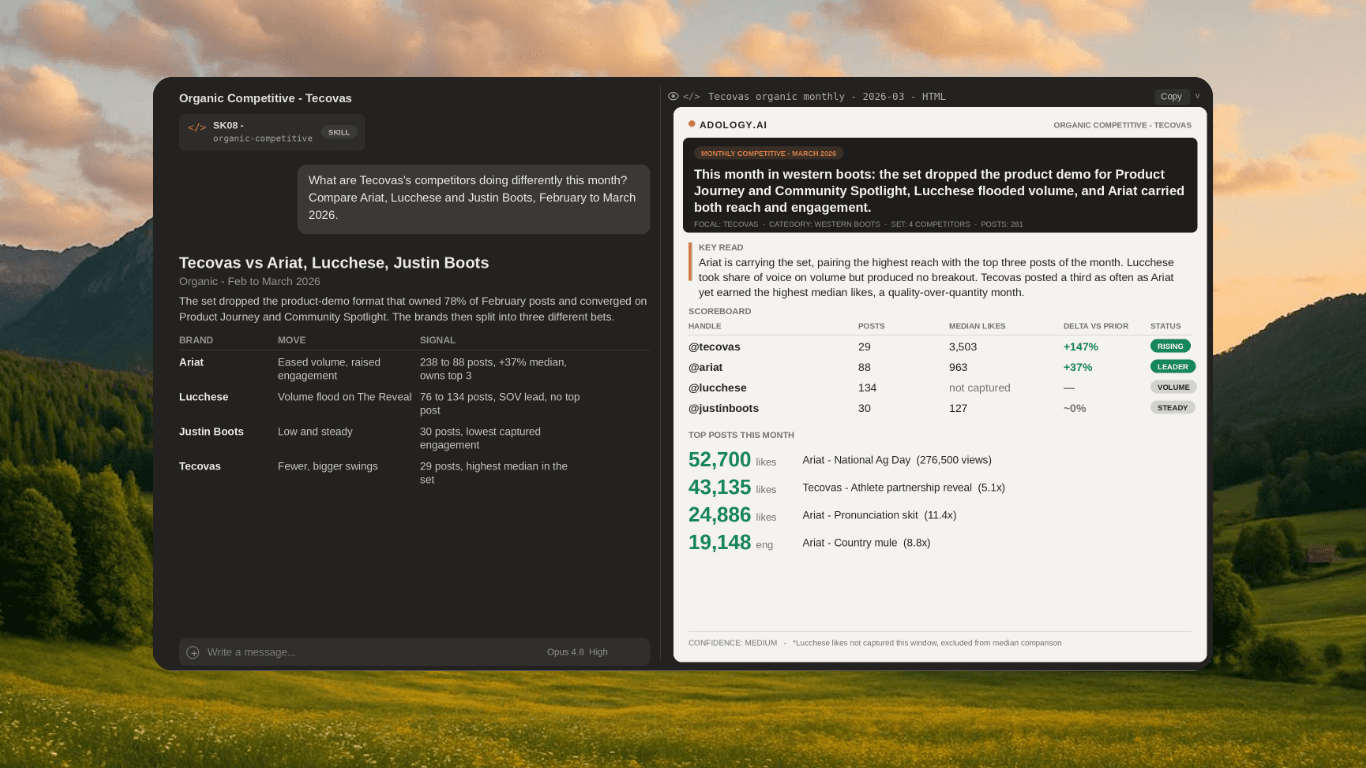Click the Justin Boots brand cell
1366x768 pixels.
point(211,431)
